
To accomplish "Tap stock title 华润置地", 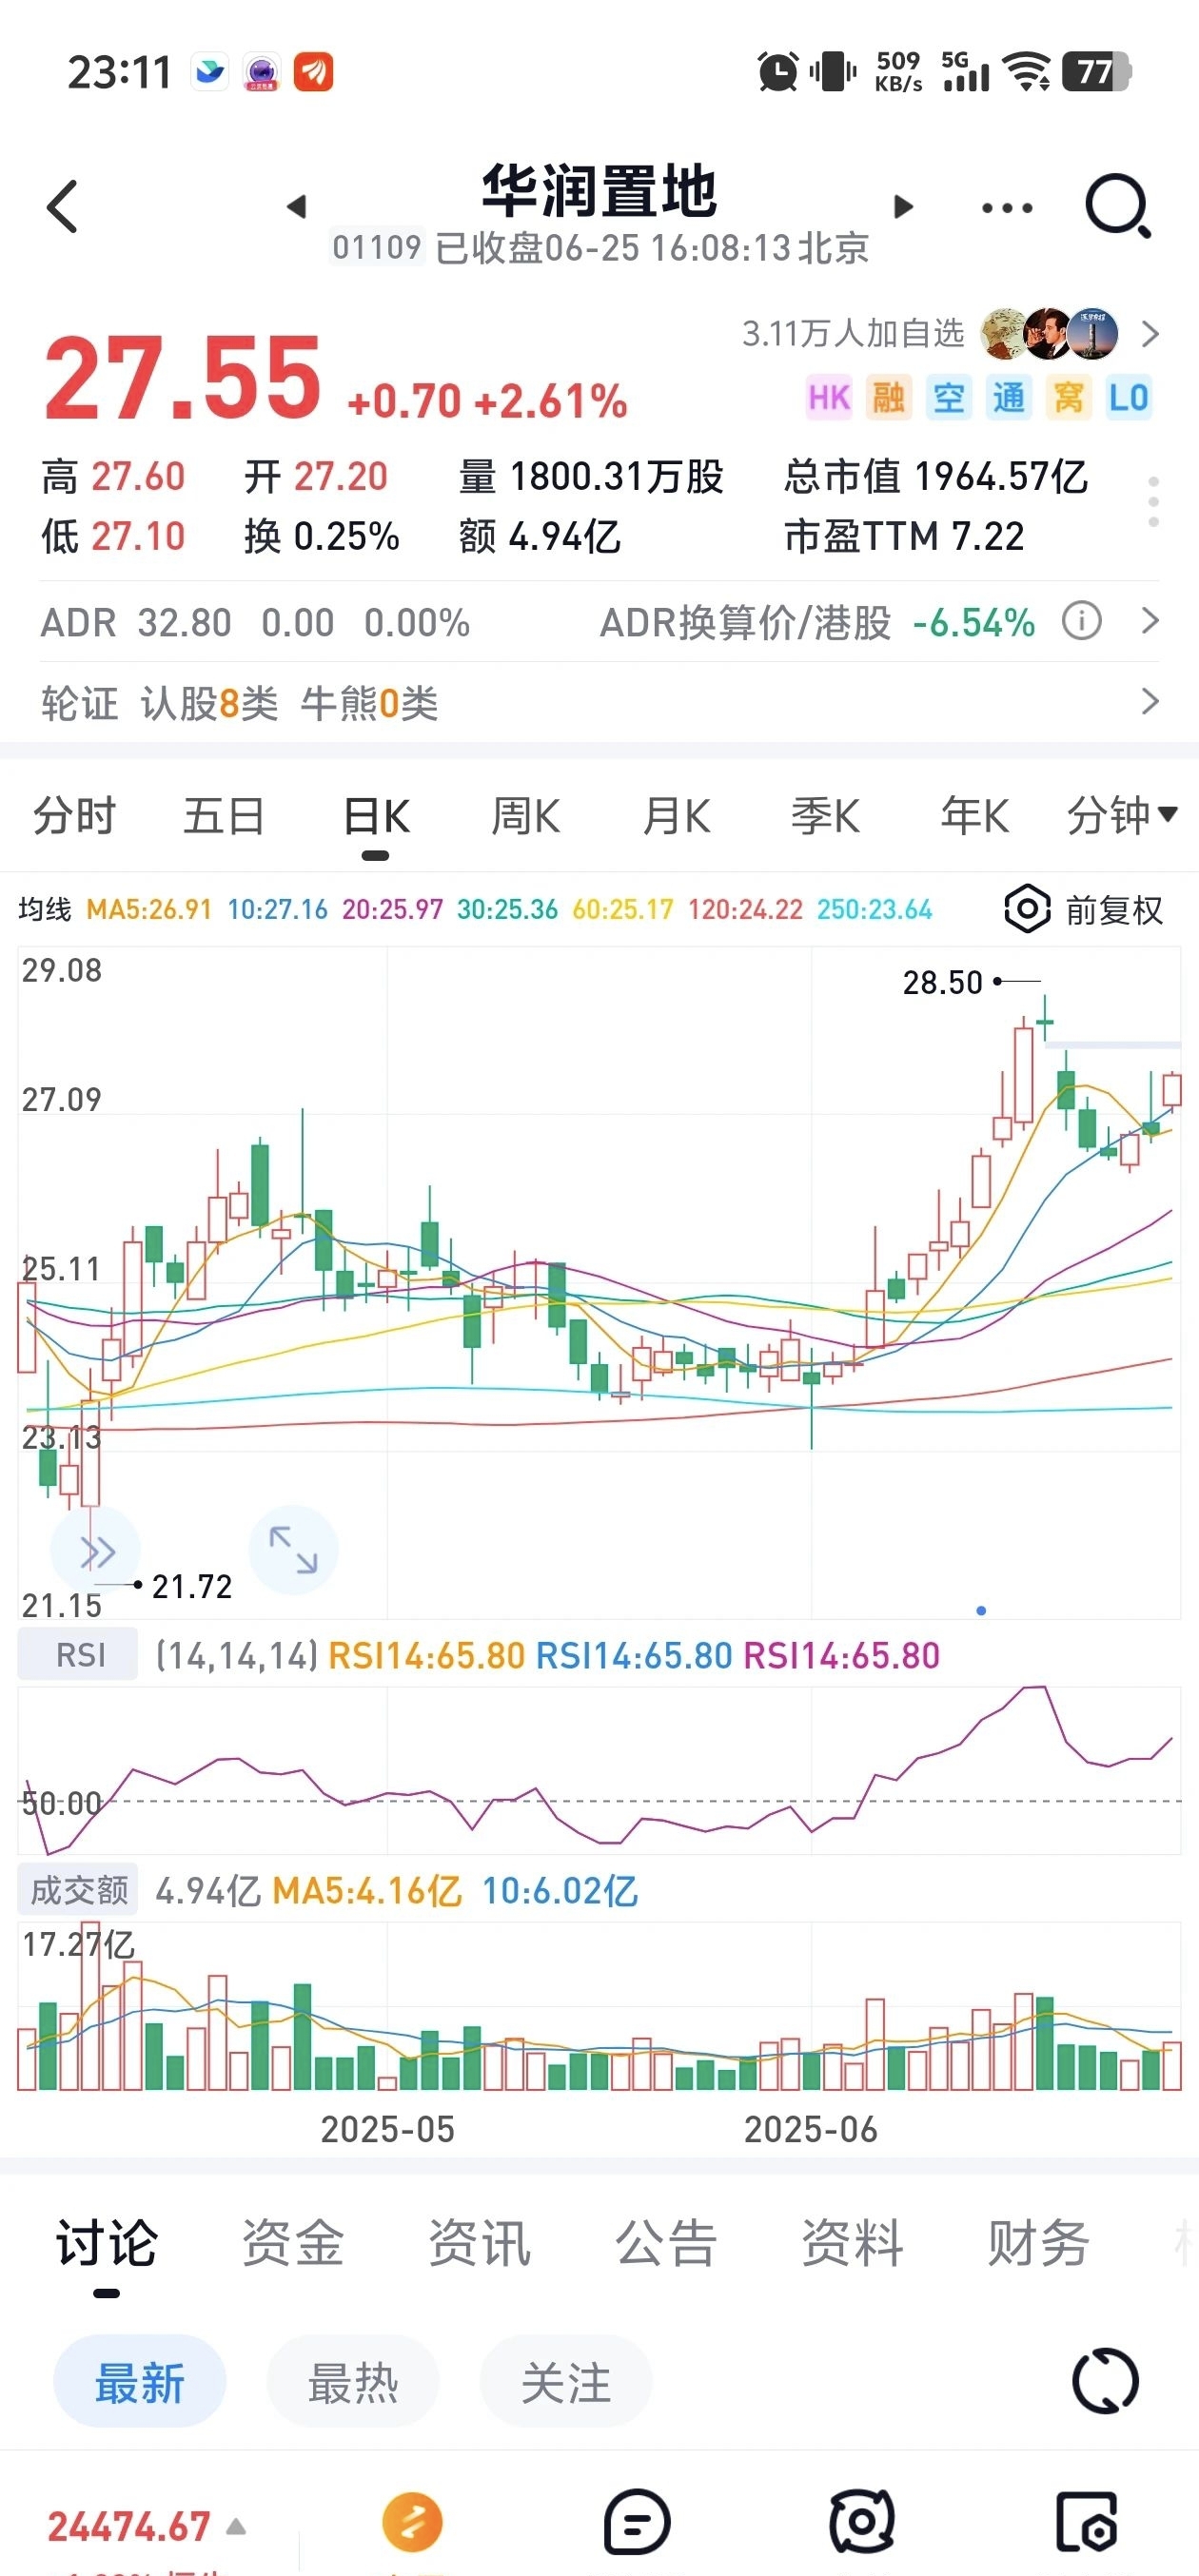I will [599, 190].
